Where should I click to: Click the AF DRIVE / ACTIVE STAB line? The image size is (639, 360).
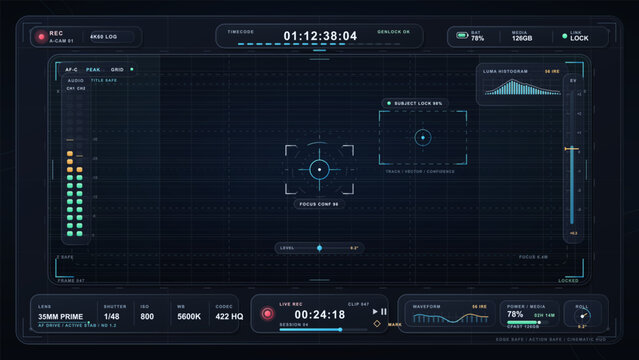pyautogui.click(x=77, y=326)
